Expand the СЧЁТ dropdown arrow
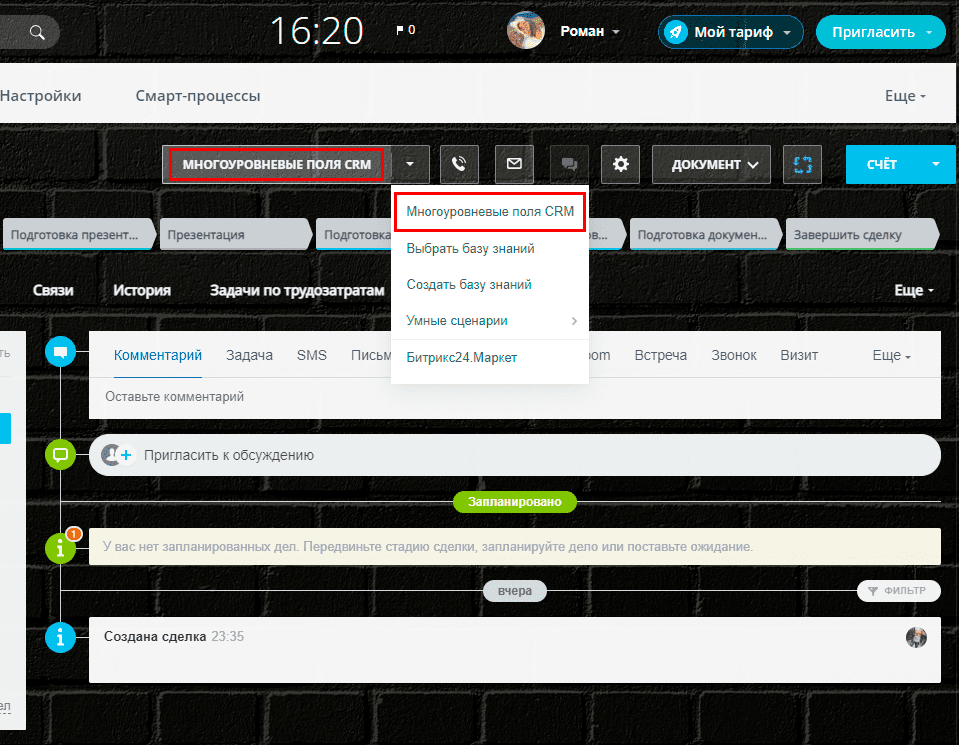This screenshot has width=959, height=745. click(x=936, y=164)
